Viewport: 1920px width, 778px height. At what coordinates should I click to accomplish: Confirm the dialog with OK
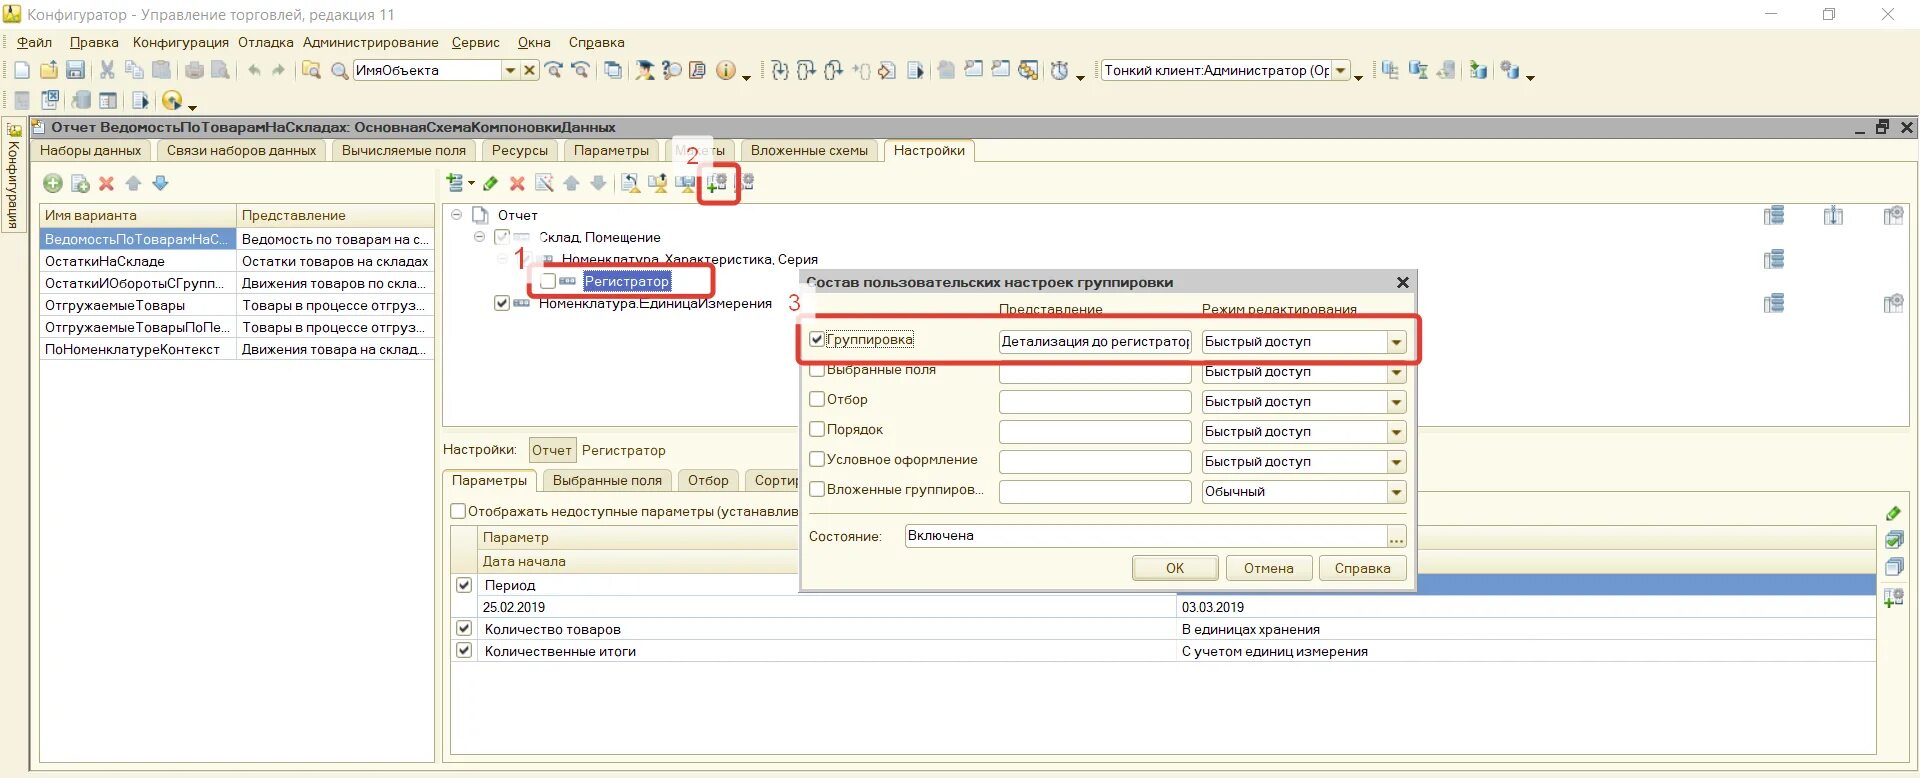point(1175,568)
